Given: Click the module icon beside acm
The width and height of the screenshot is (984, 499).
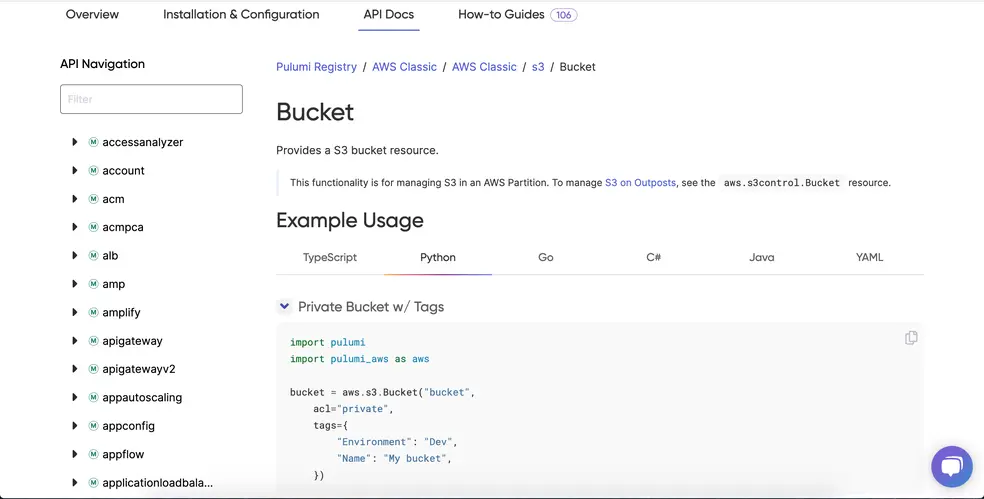Looking at the screenshot, I should 94,198.
